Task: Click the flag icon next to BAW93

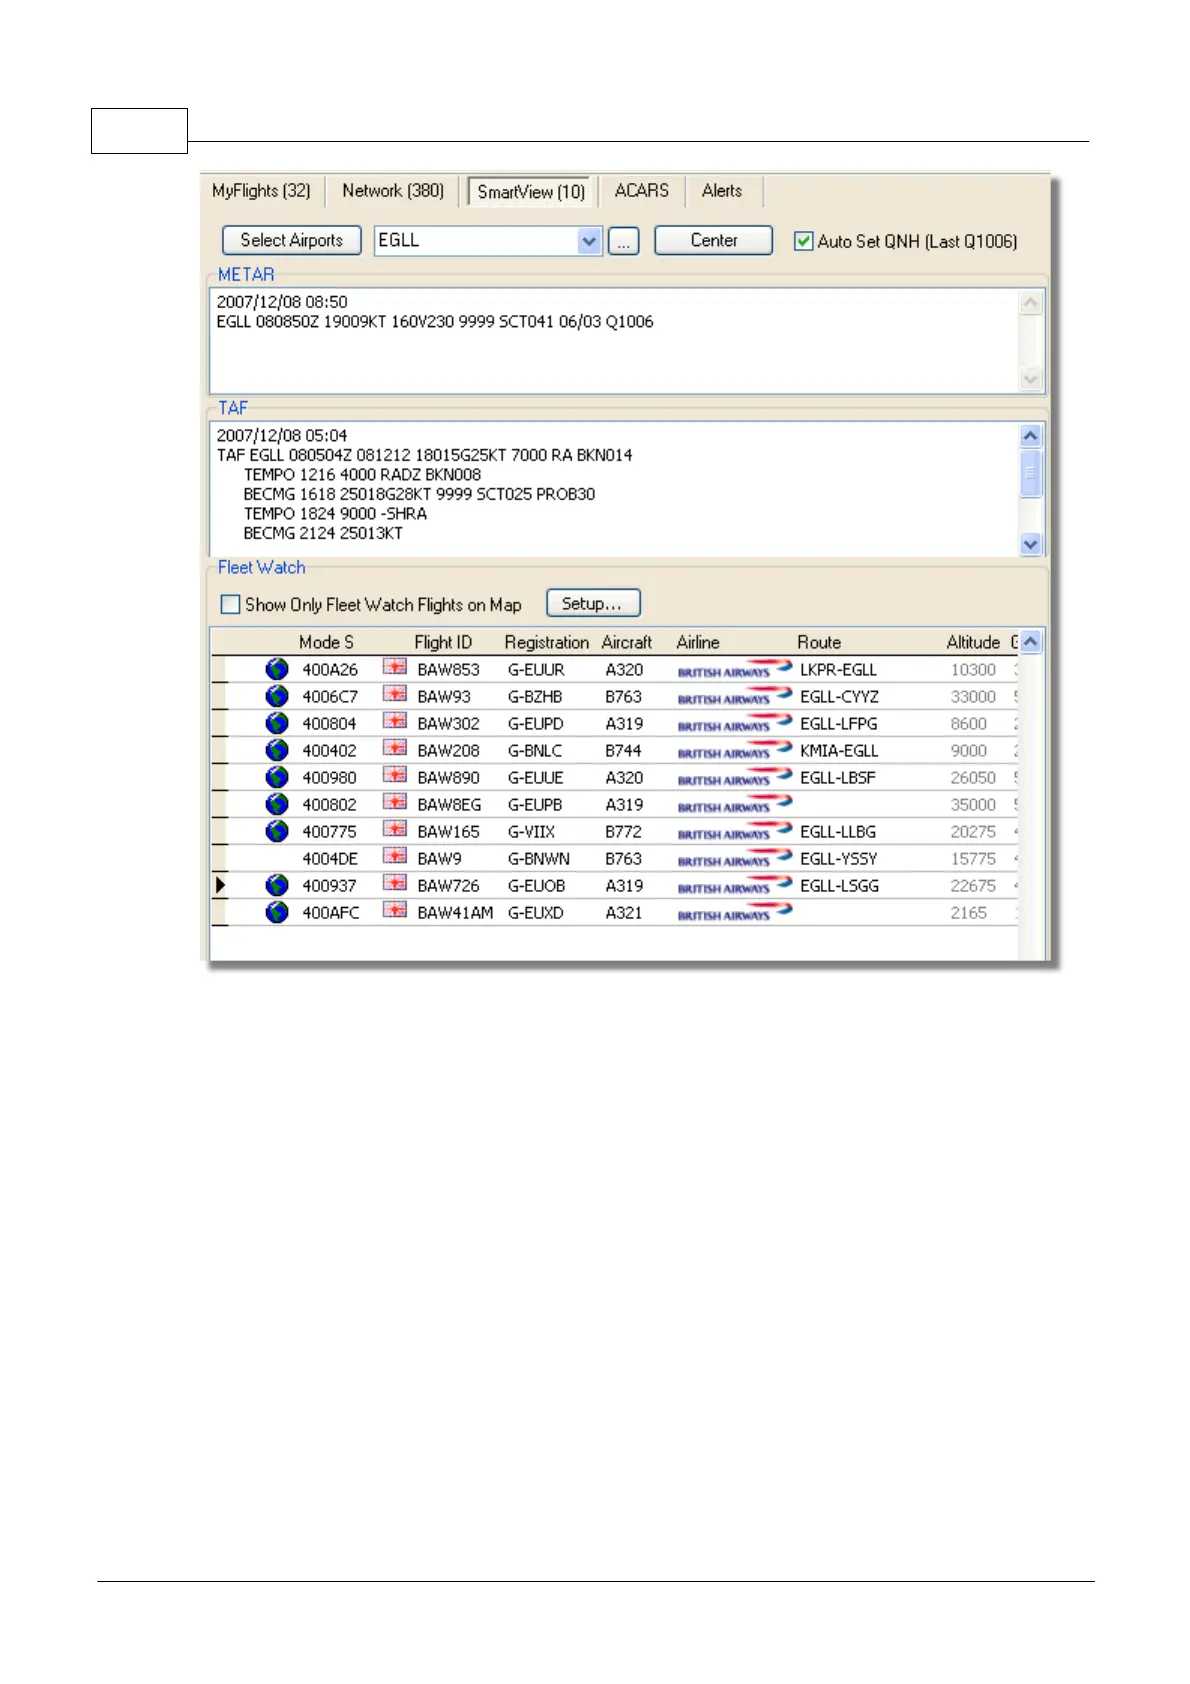Action: coord(395,694)
